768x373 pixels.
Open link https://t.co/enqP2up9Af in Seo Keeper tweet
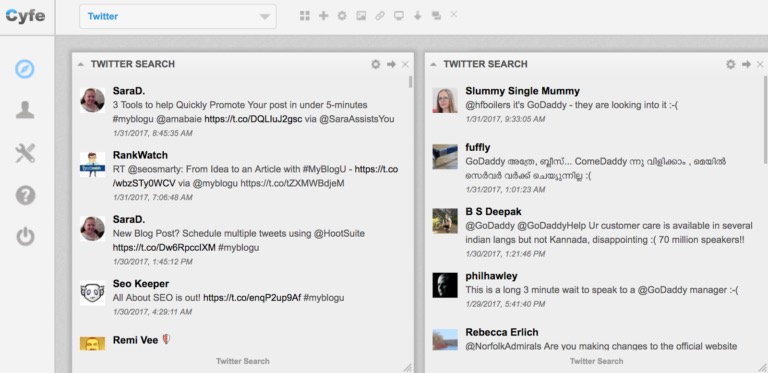[x=252, y=298]
